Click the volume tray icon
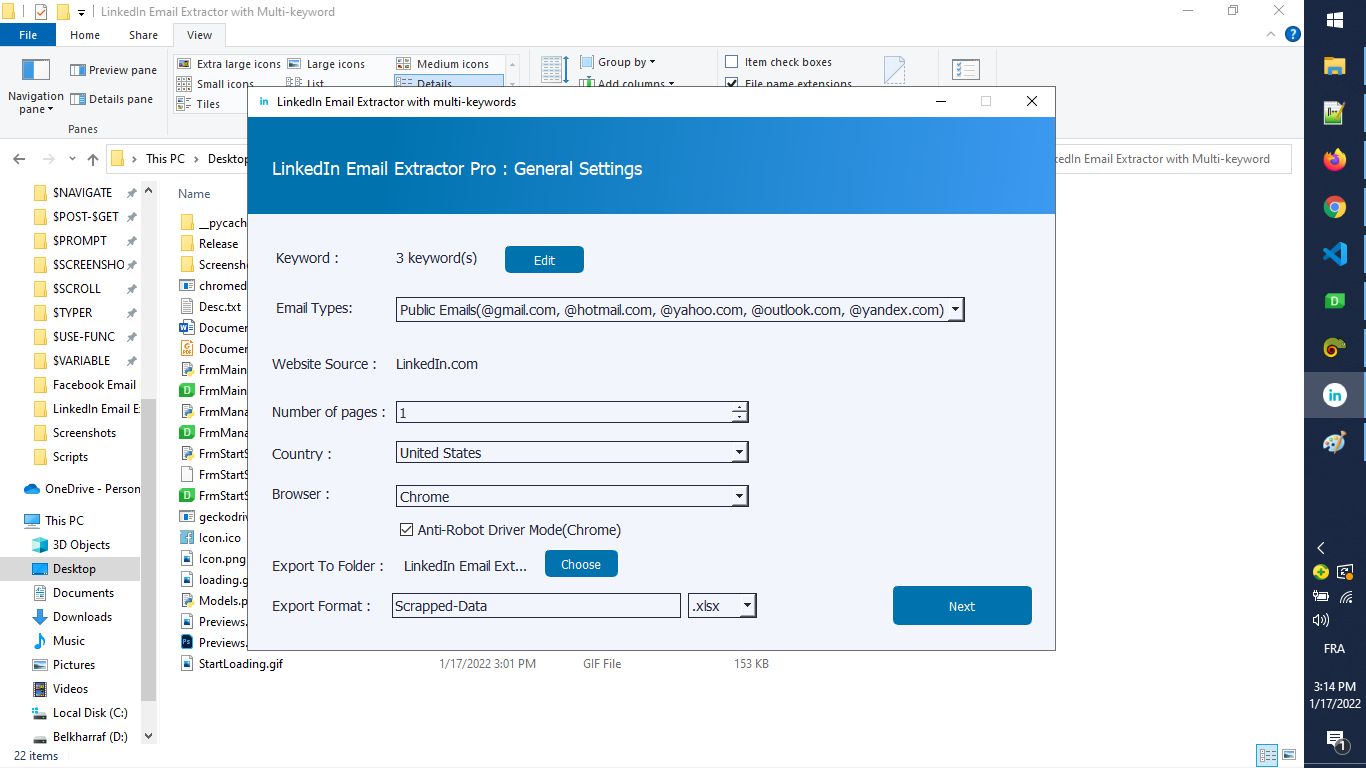The height and width of the screenshot is (768, 1366). (1321, 620)
